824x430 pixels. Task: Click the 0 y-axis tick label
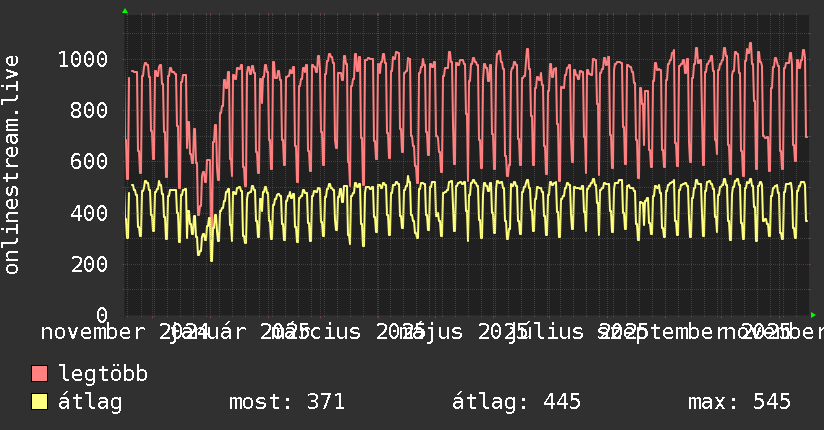click(x=101, y=315)
